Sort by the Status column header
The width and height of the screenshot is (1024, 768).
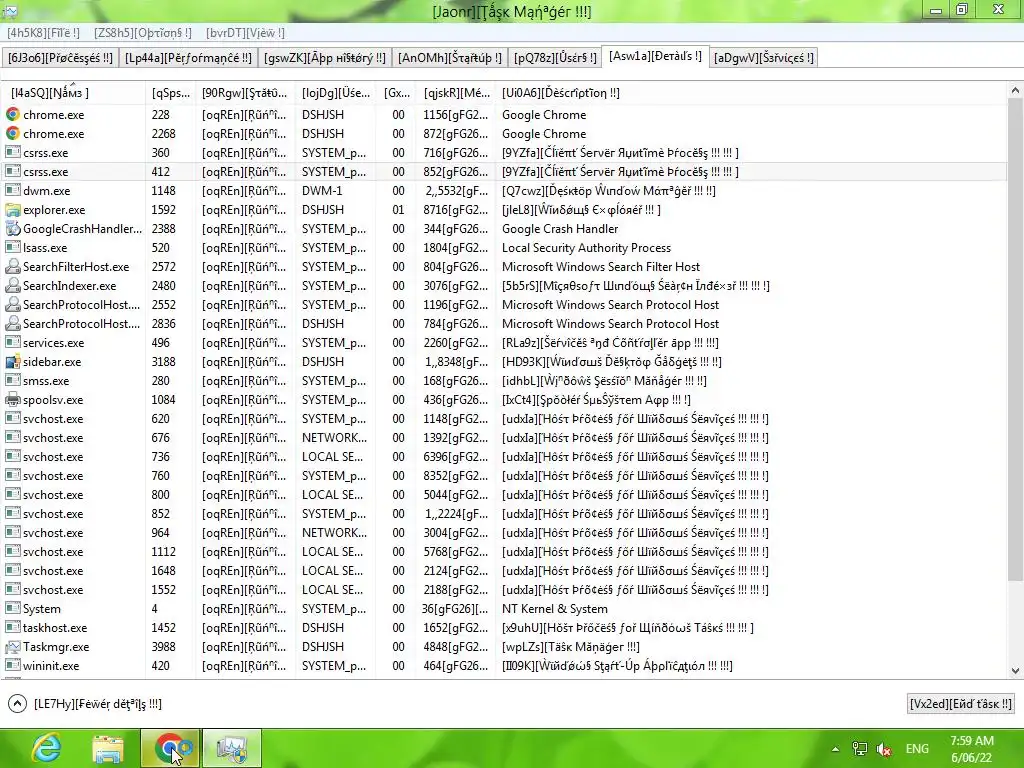pos(245,93)
